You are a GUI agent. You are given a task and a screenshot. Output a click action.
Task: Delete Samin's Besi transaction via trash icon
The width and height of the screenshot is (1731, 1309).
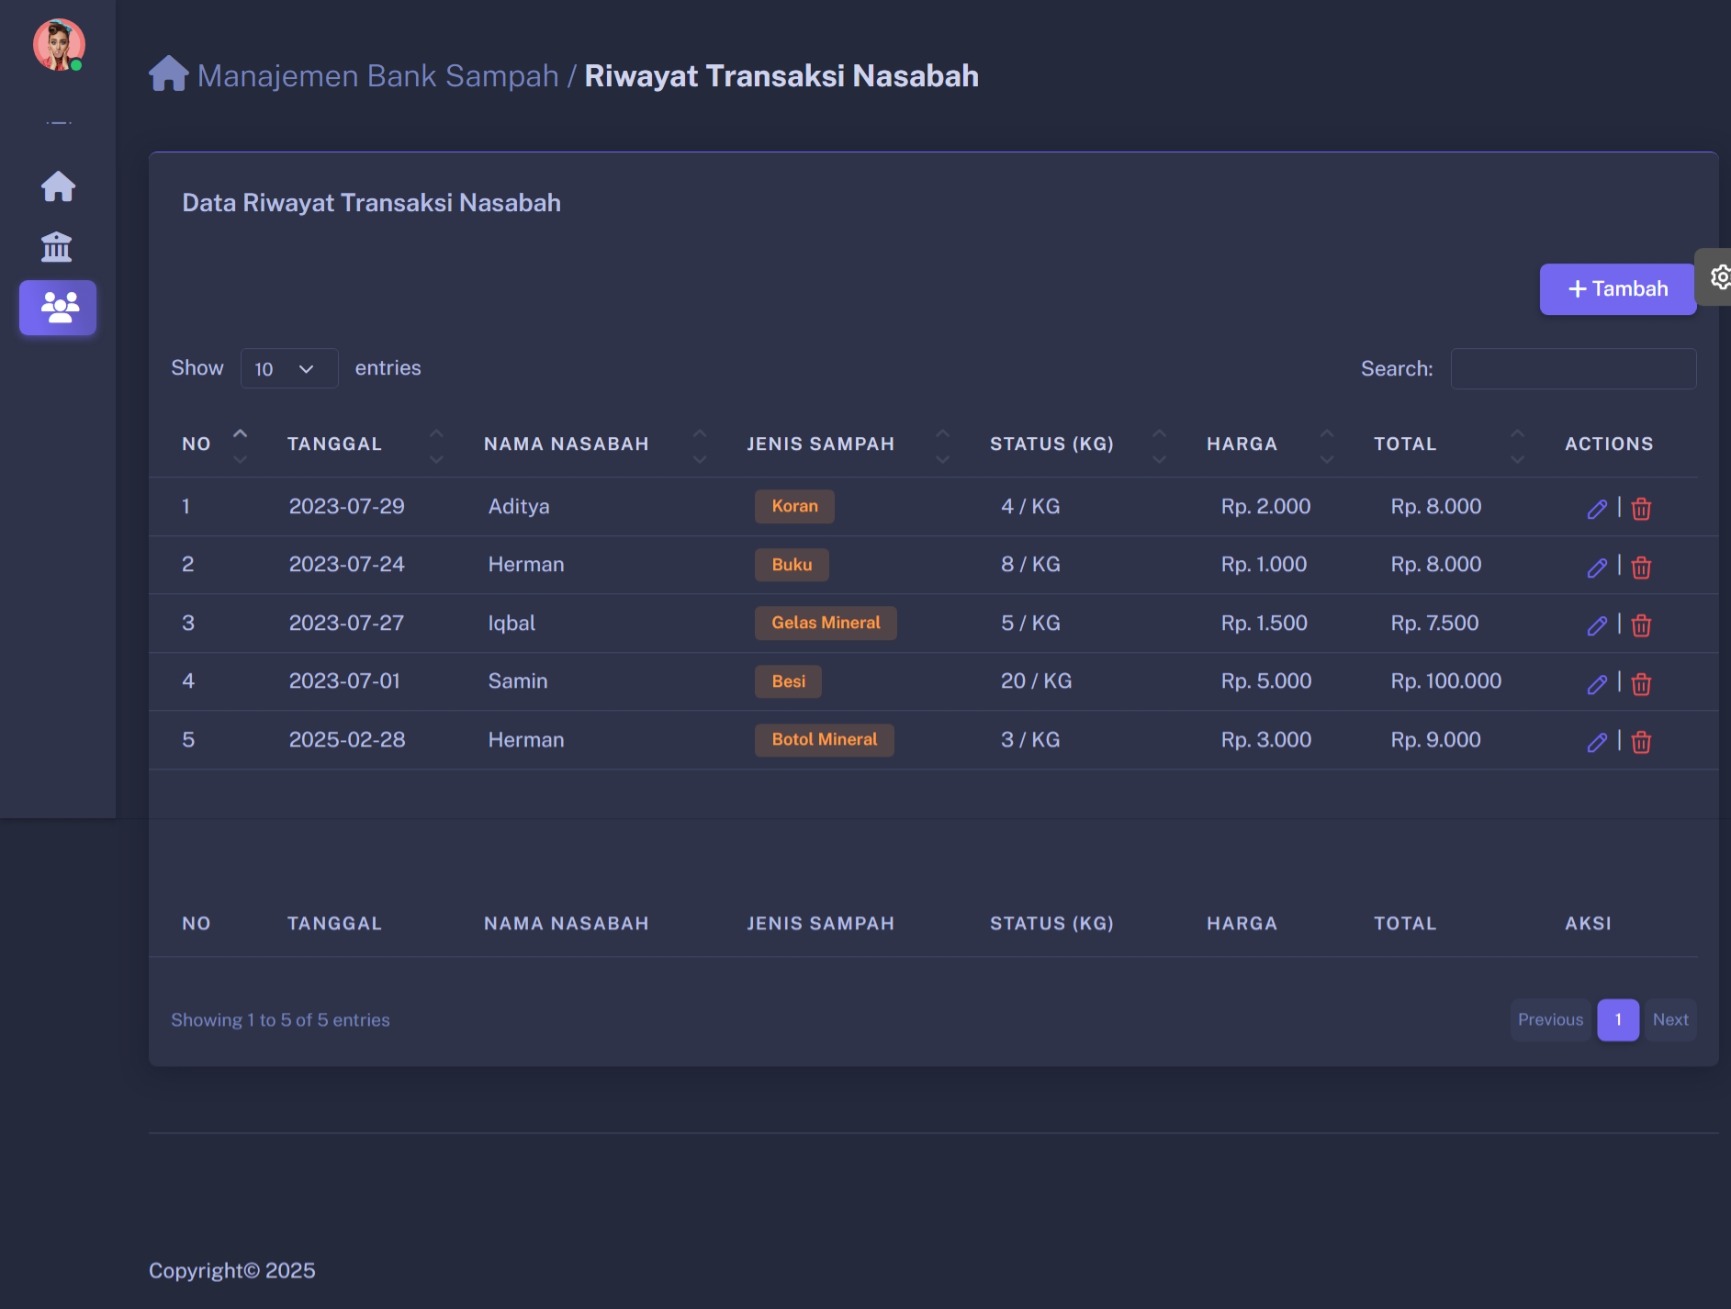(x=1641, y=684)
